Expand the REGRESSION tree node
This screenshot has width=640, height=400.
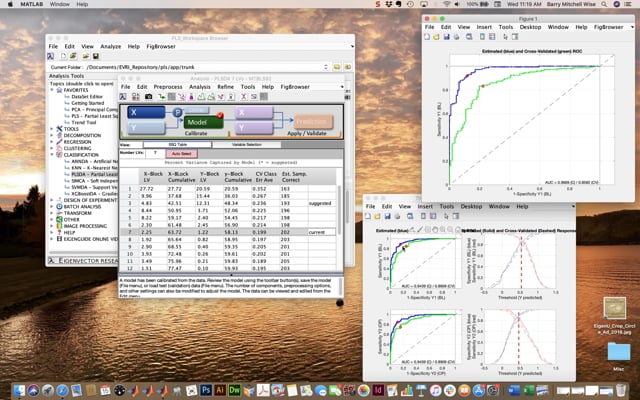(52, 142)
